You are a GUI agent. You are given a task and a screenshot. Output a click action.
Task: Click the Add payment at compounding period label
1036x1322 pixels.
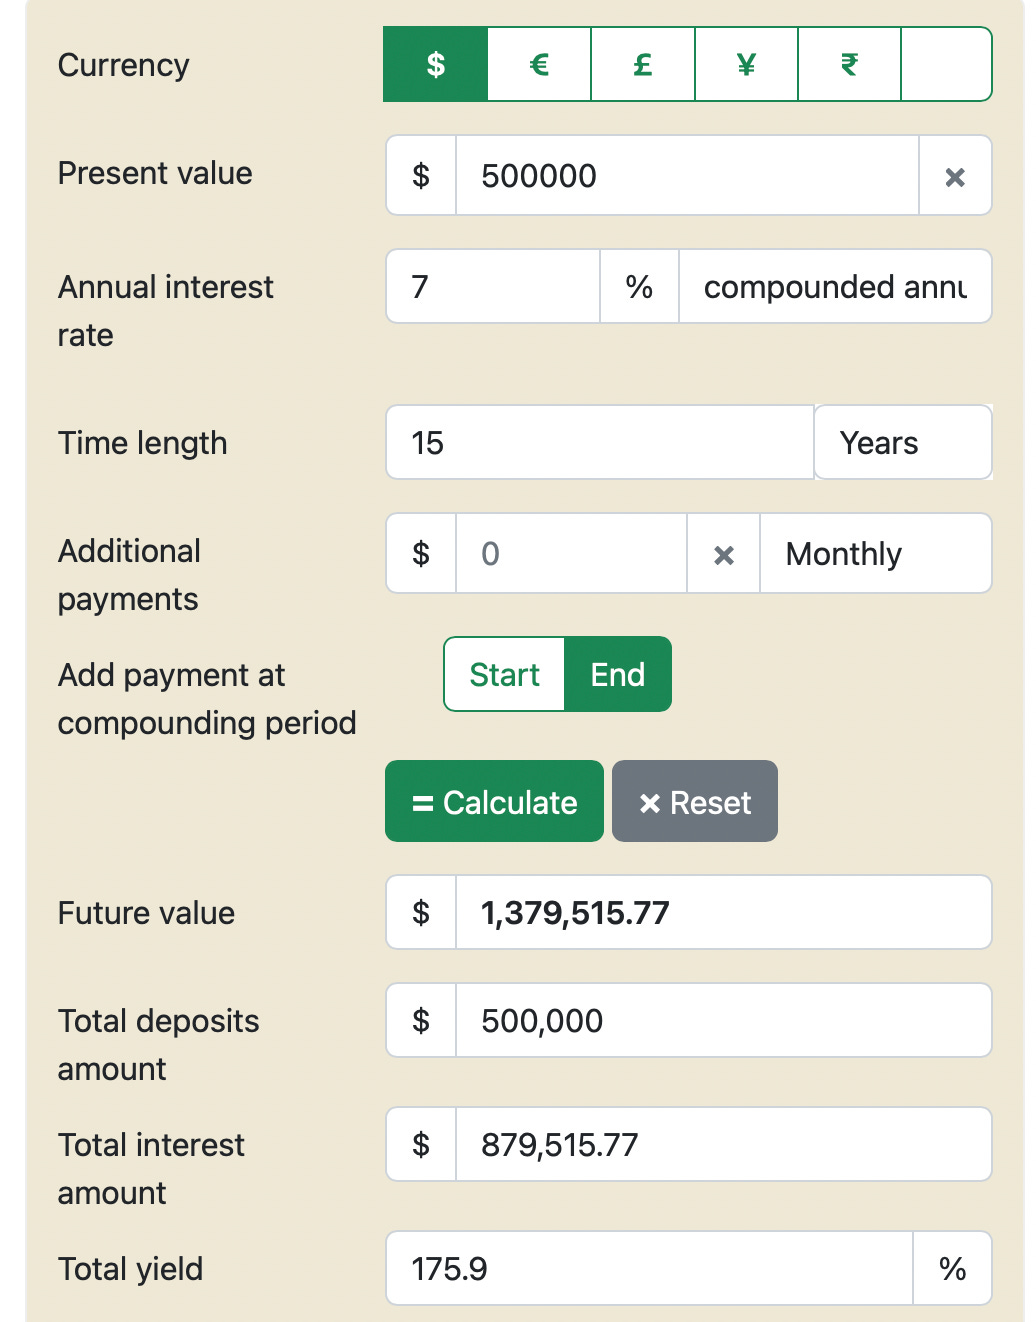click(207, 699)
